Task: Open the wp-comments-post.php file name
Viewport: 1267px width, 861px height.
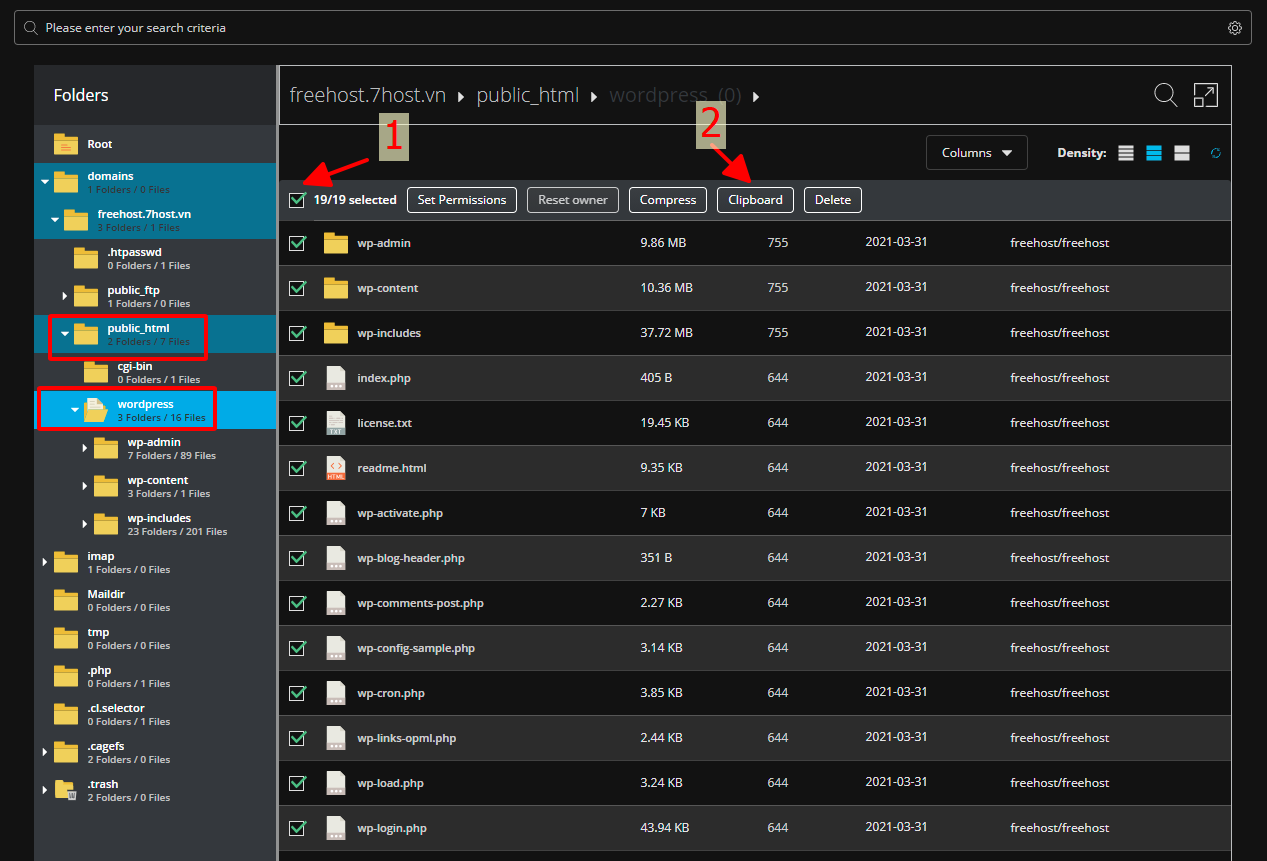Action: coord(420,603)
